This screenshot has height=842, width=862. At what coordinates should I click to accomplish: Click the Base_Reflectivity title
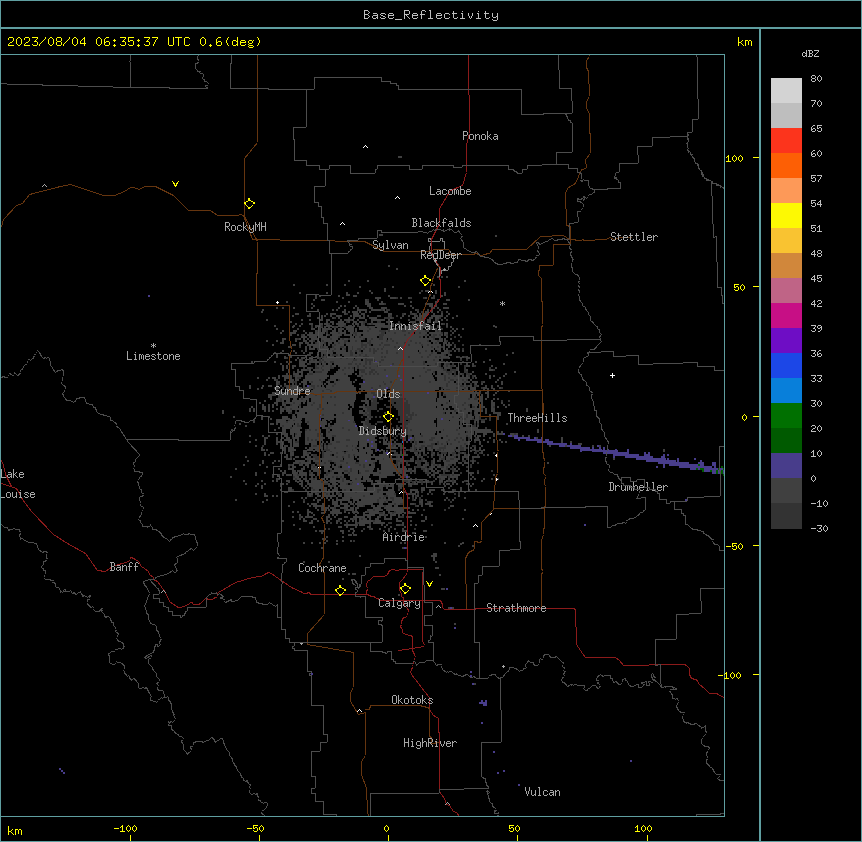431,15
